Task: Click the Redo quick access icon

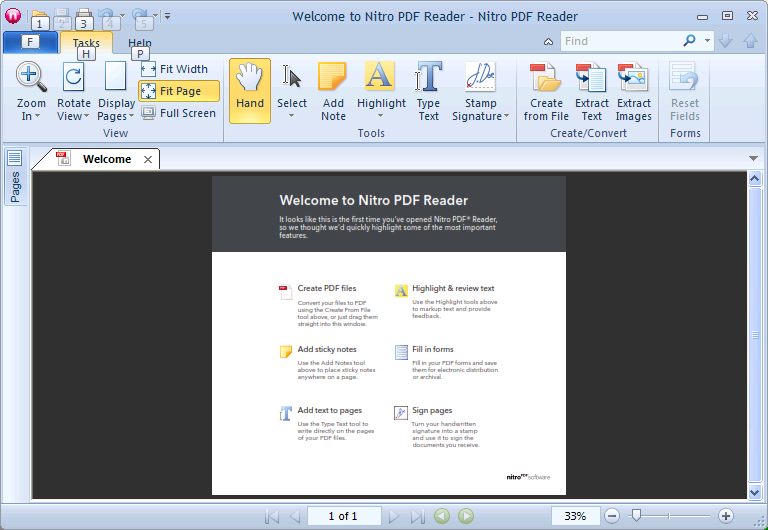Action: tap(140, 17)
